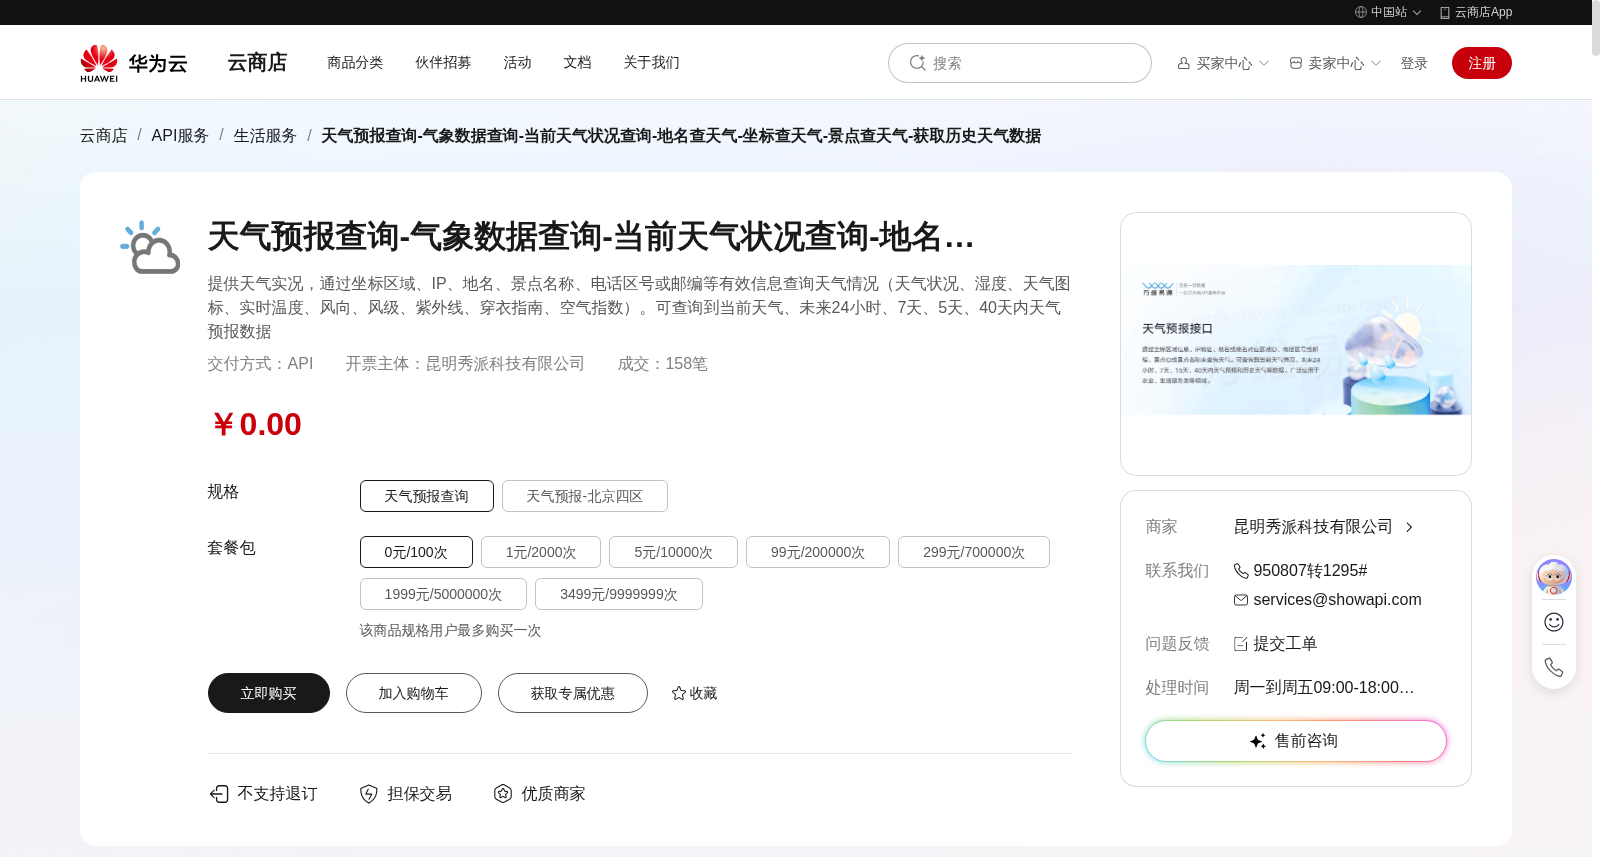This screenshot has height=857, width=1600.
Task: Click the services@showapi.com email address
Action: tap(1337, 600)
